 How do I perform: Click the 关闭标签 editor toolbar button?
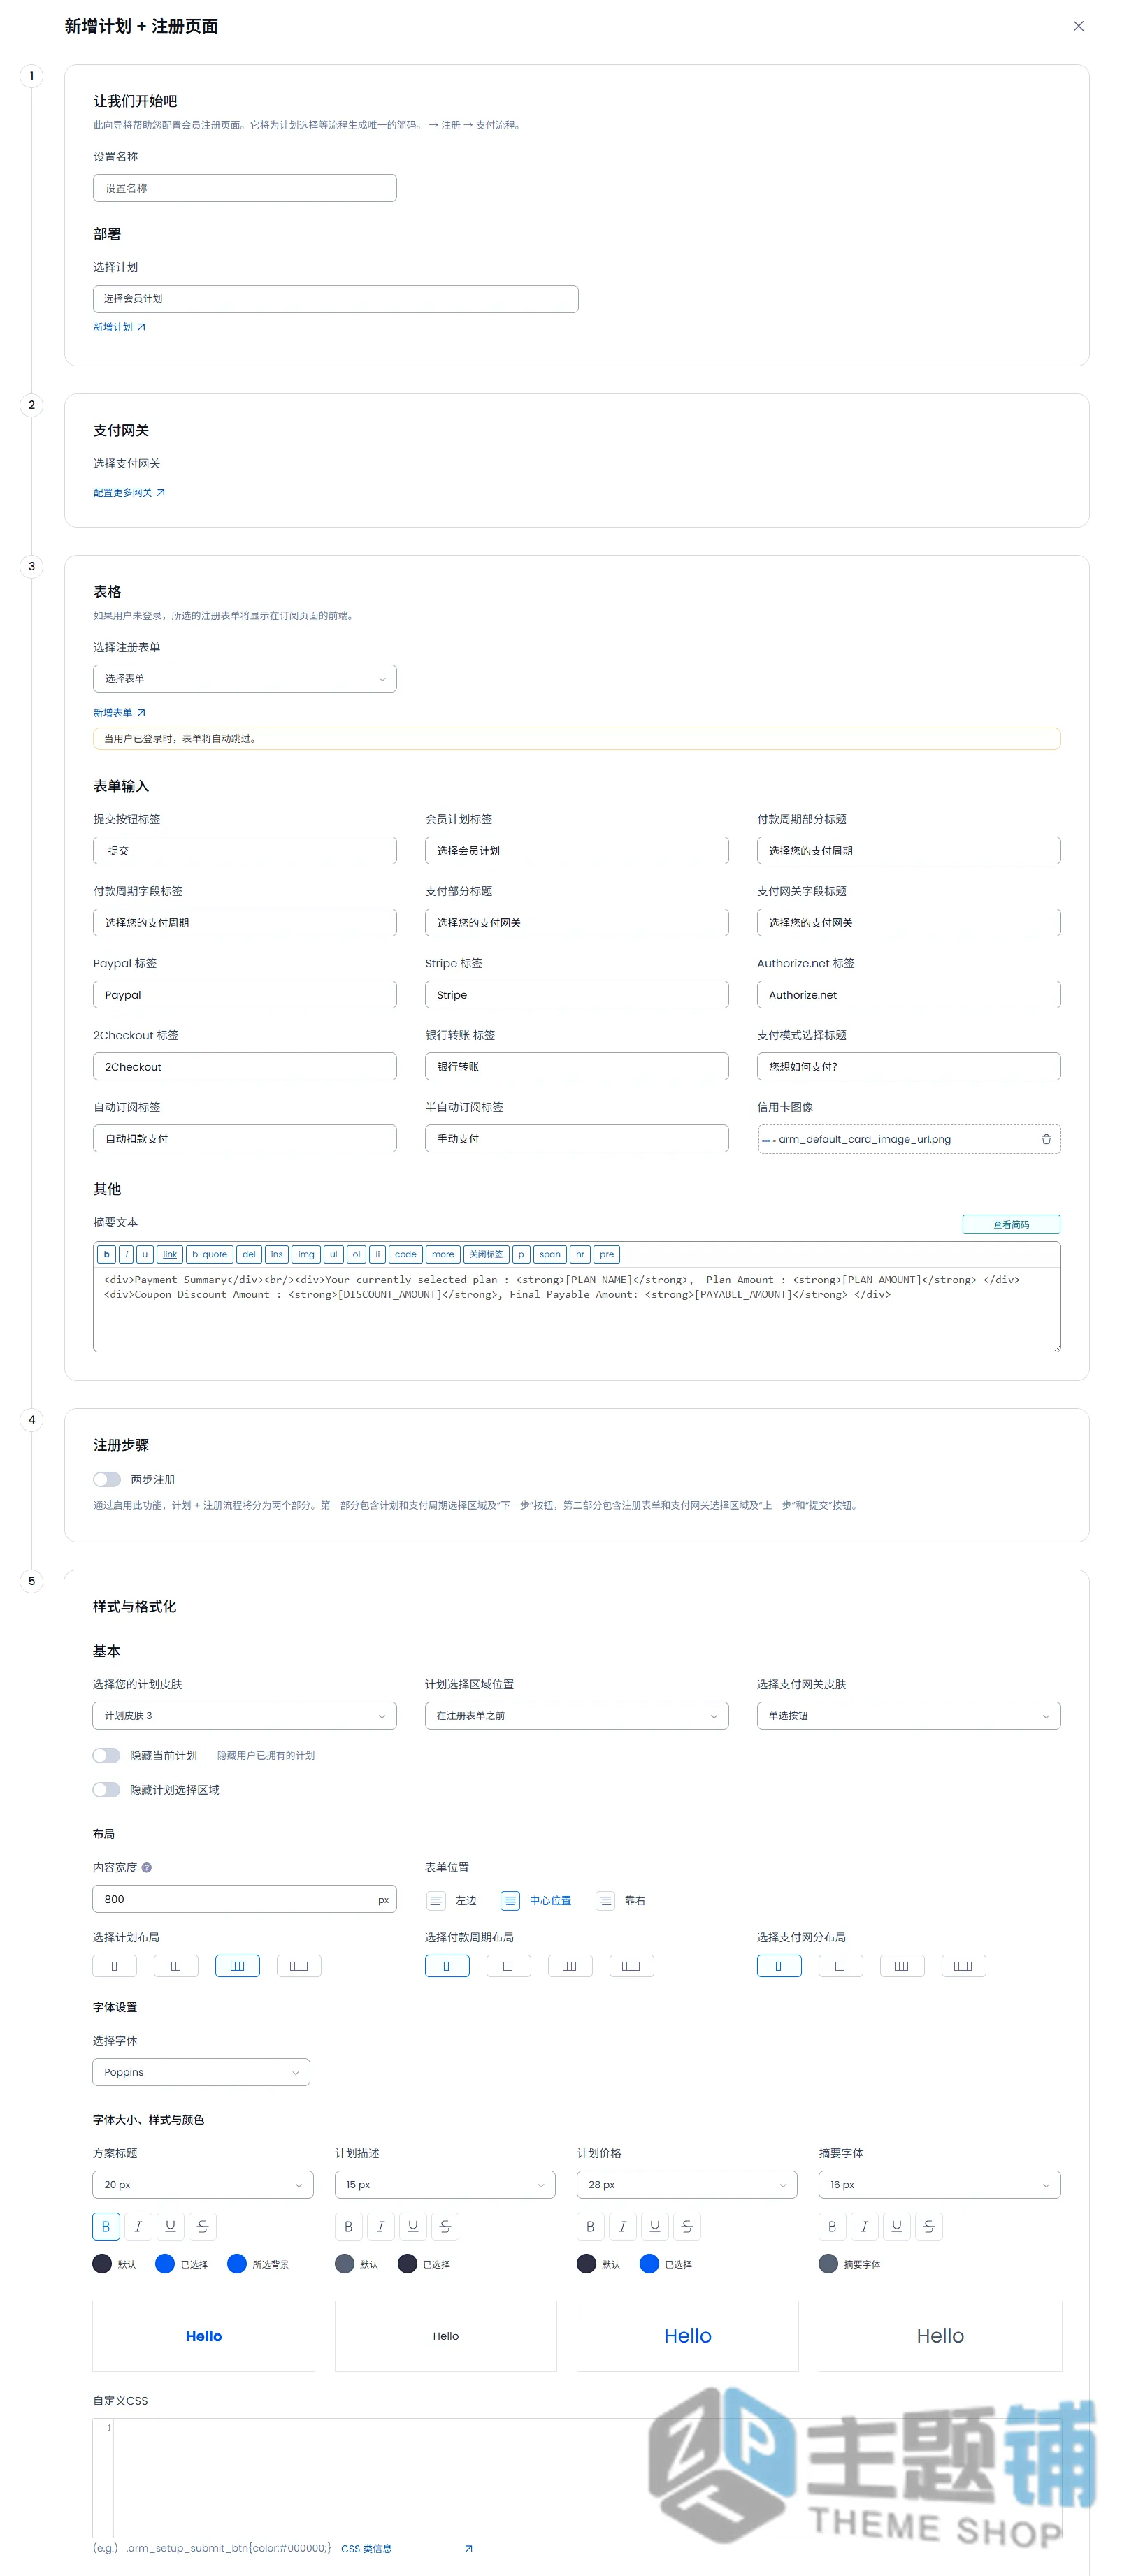(x=486, y=1254)
